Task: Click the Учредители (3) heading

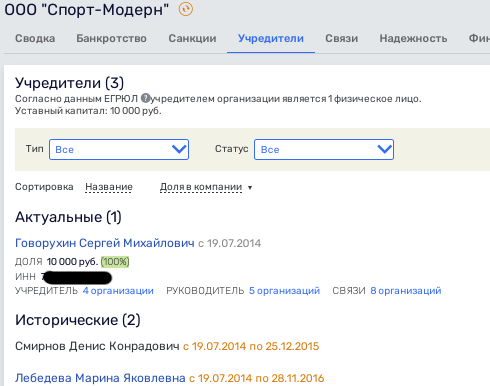Action: coord(69,83)
